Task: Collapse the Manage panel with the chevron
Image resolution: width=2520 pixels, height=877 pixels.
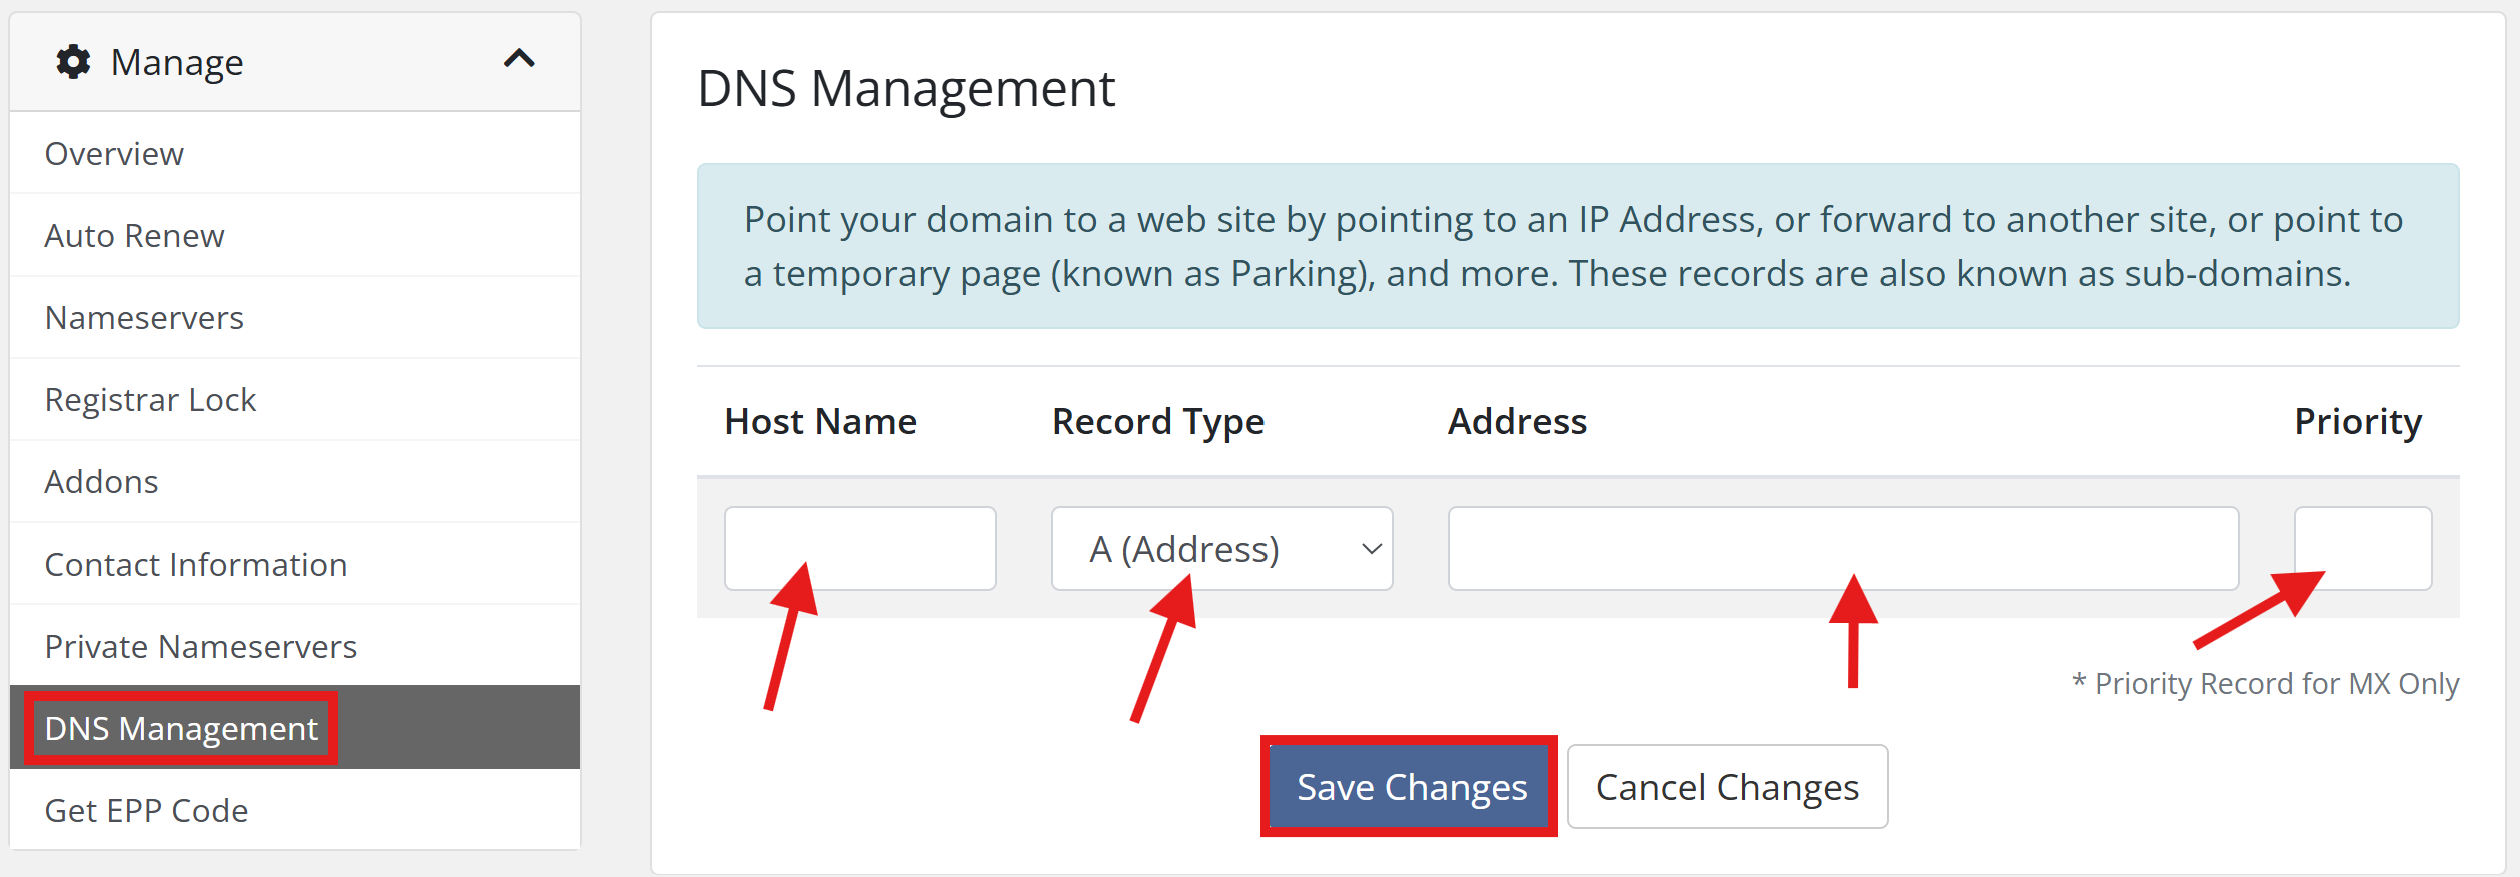Action: tap(519, 60)
